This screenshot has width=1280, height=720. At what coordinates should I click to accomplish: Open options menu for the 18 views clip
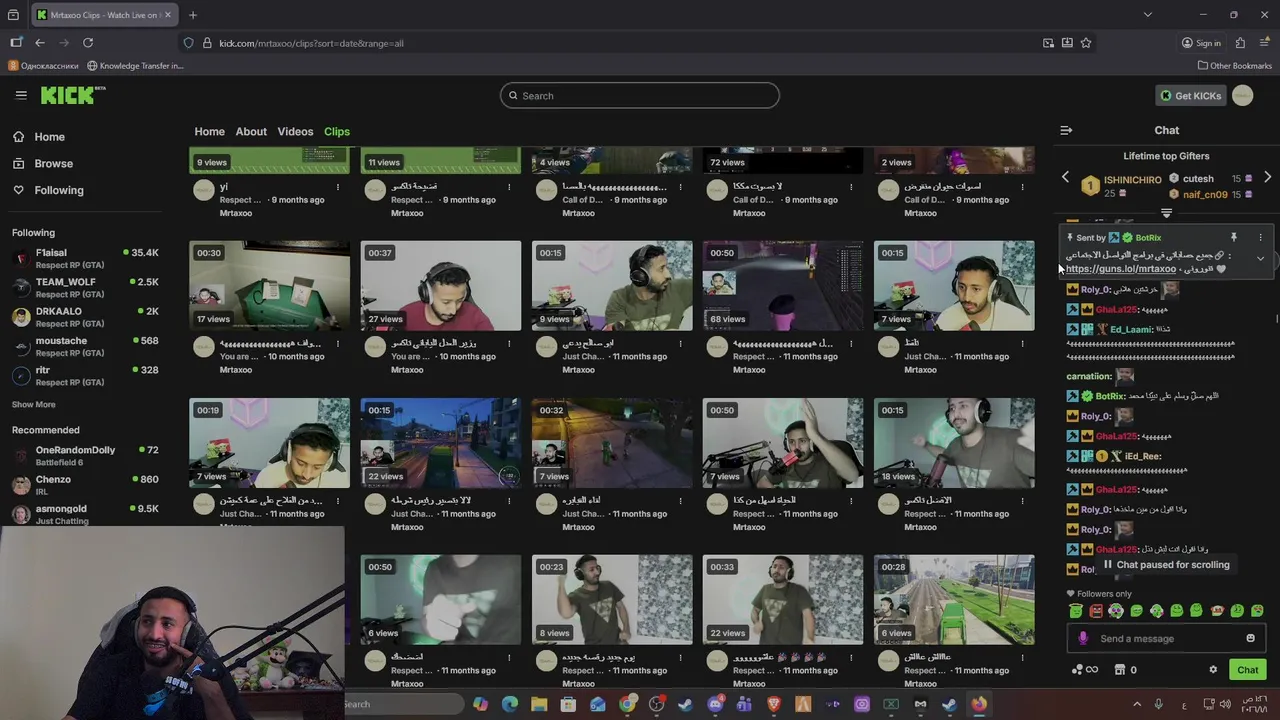point(1022,501)
